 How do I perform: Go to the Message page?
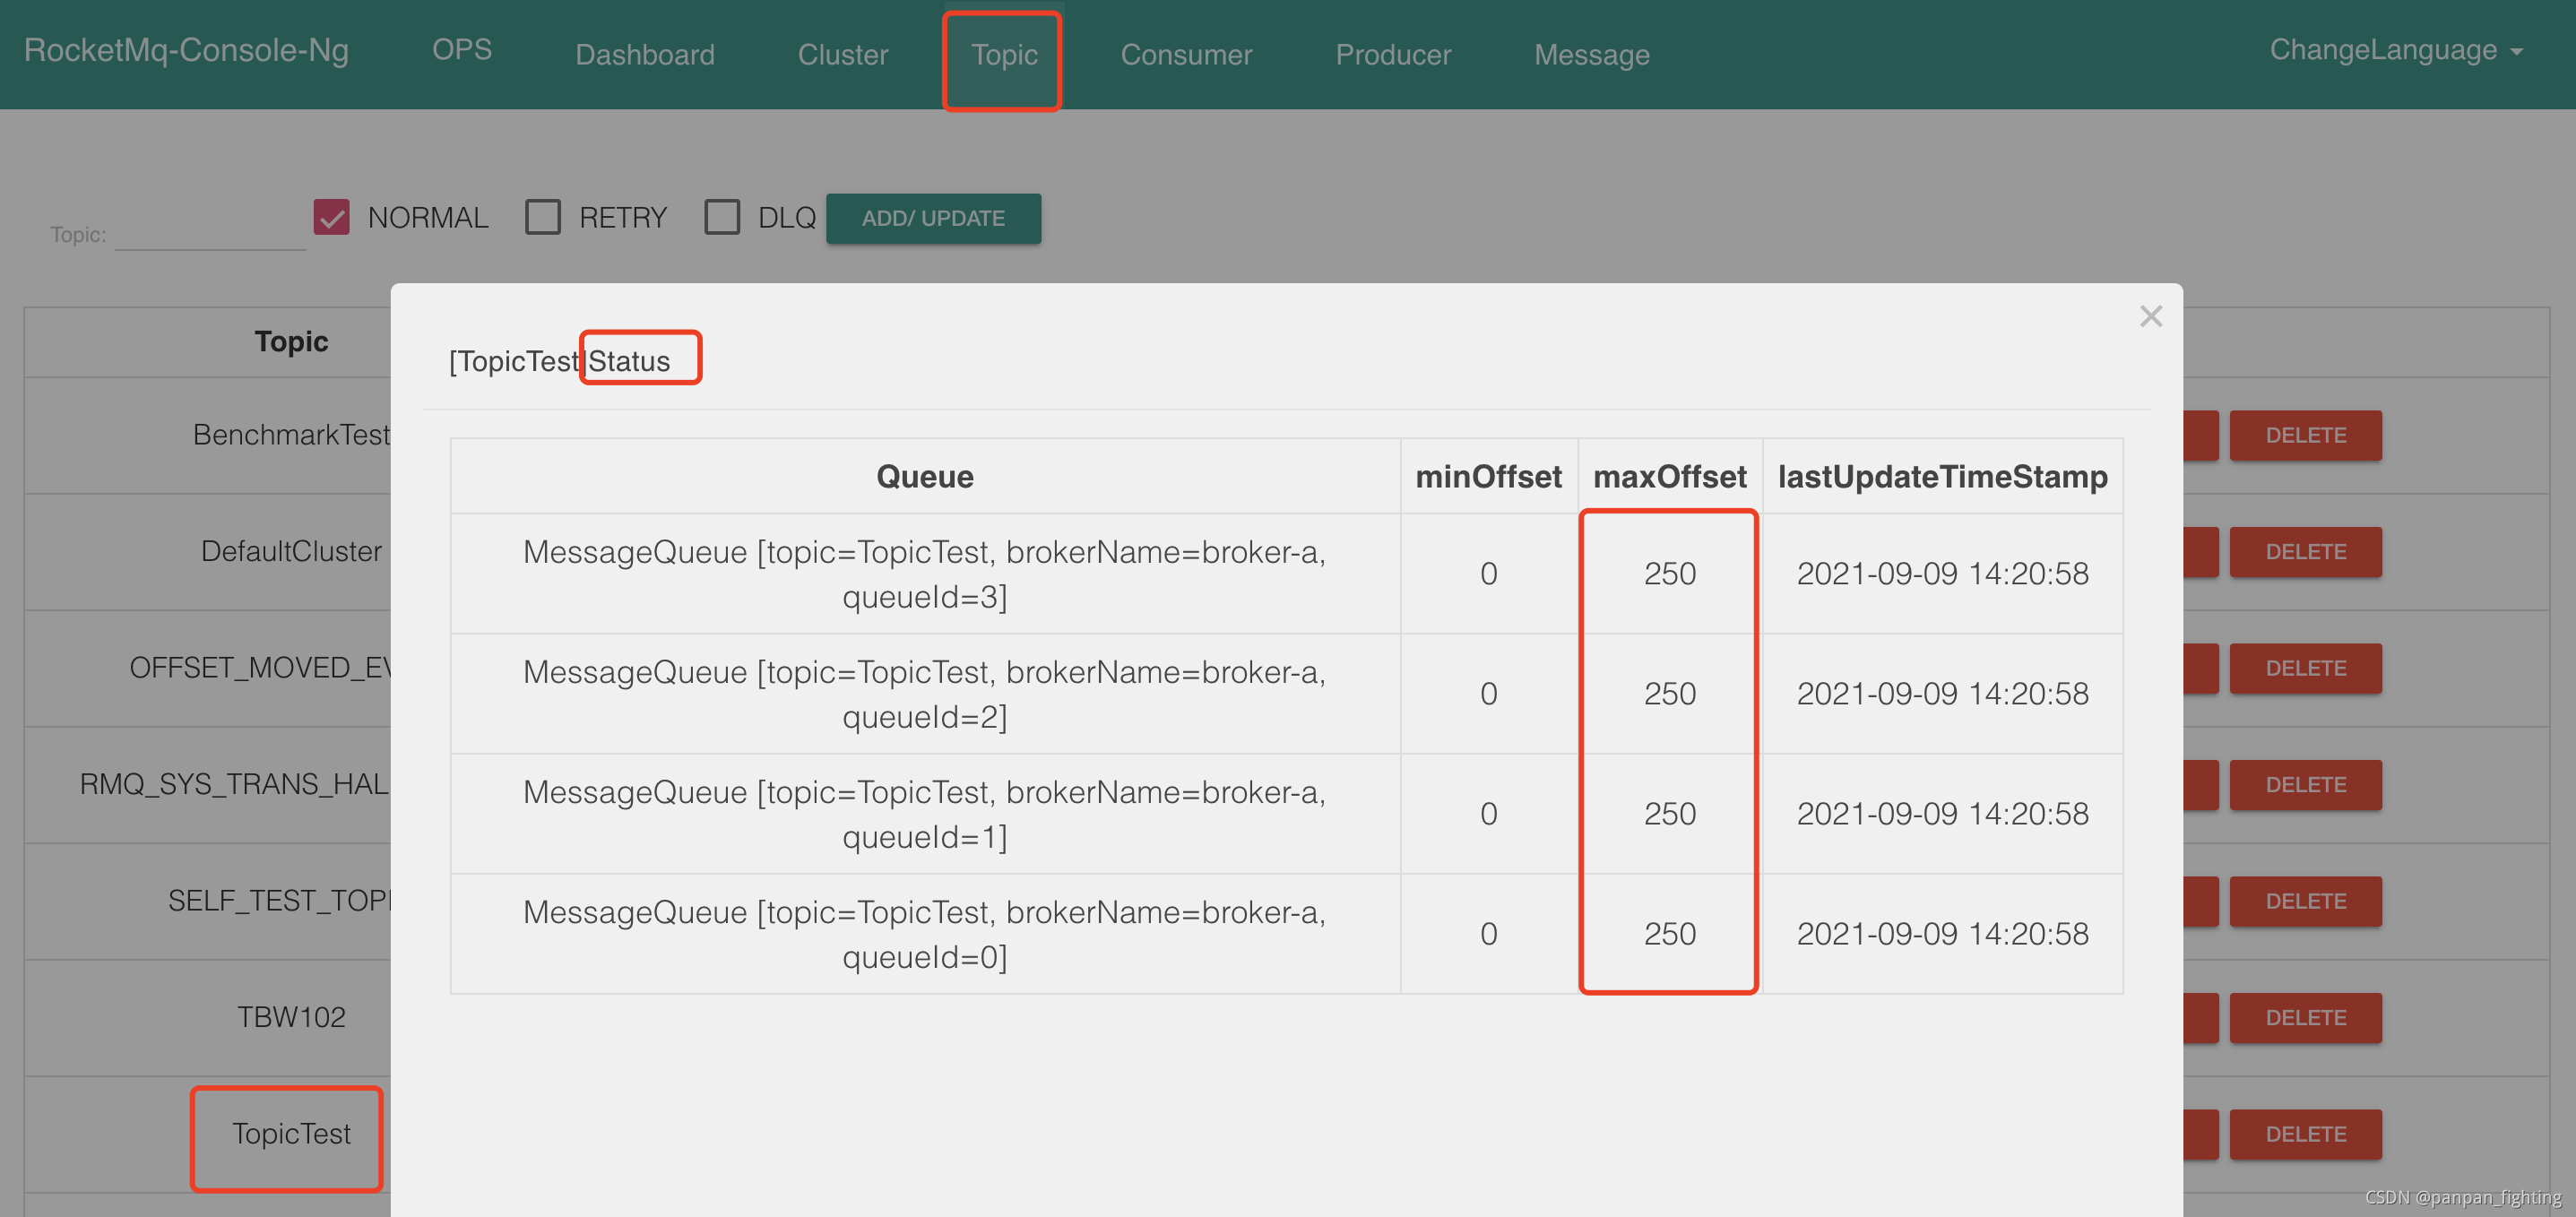click(x=1591, y=54)
